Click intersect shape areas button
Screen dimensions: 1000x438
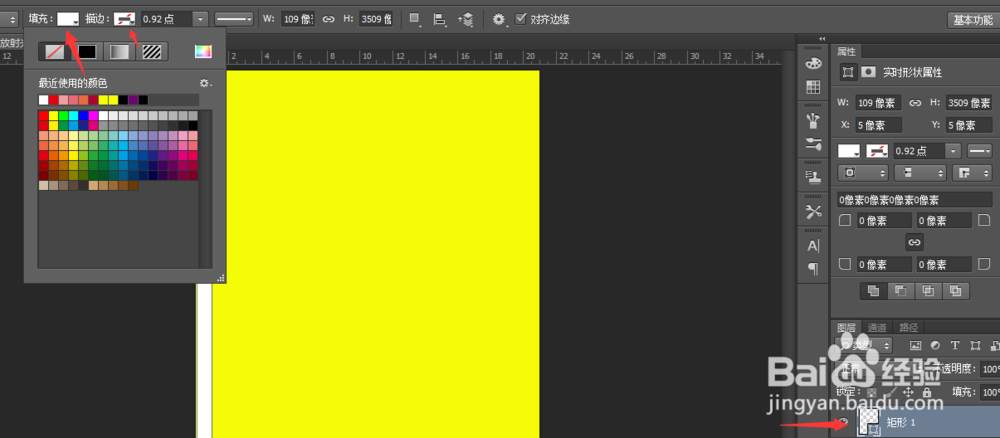929,291
